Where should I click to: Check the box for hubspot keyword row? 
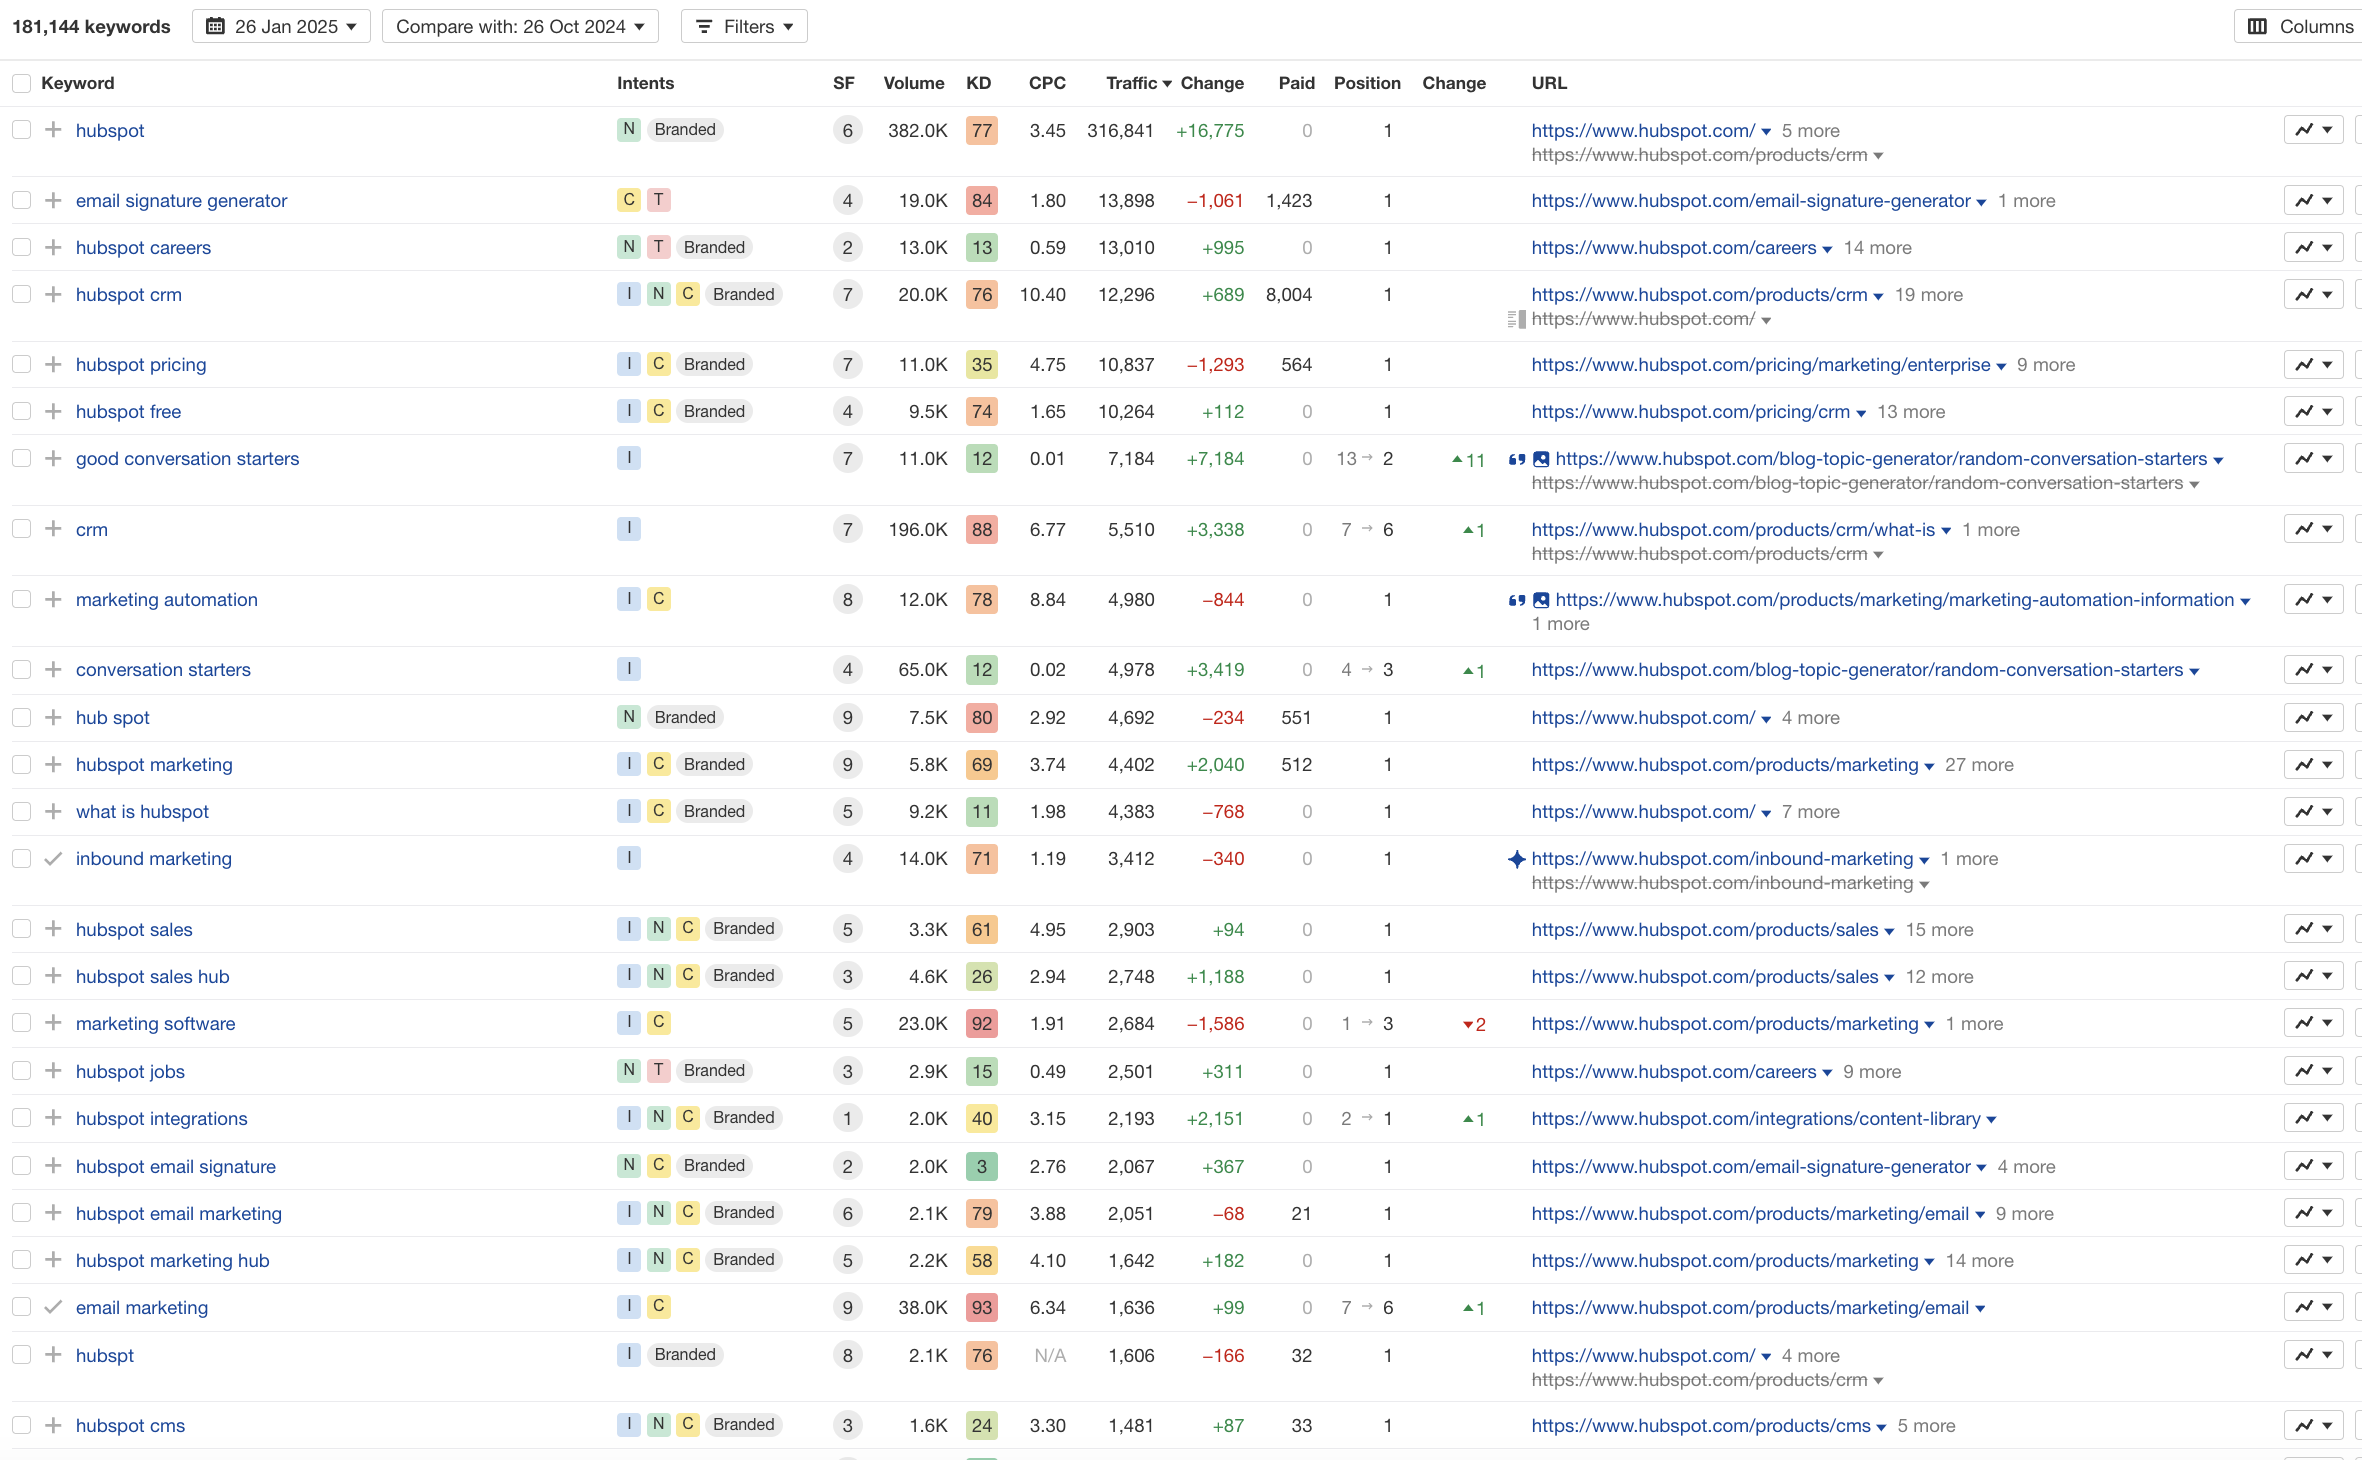coord(21,130)
